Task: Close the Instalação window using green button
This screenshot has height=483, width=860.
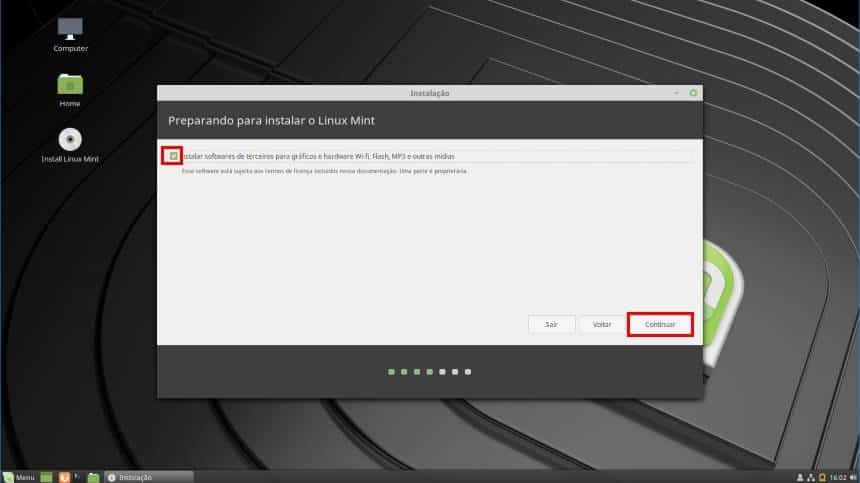Action: point(693,93)
